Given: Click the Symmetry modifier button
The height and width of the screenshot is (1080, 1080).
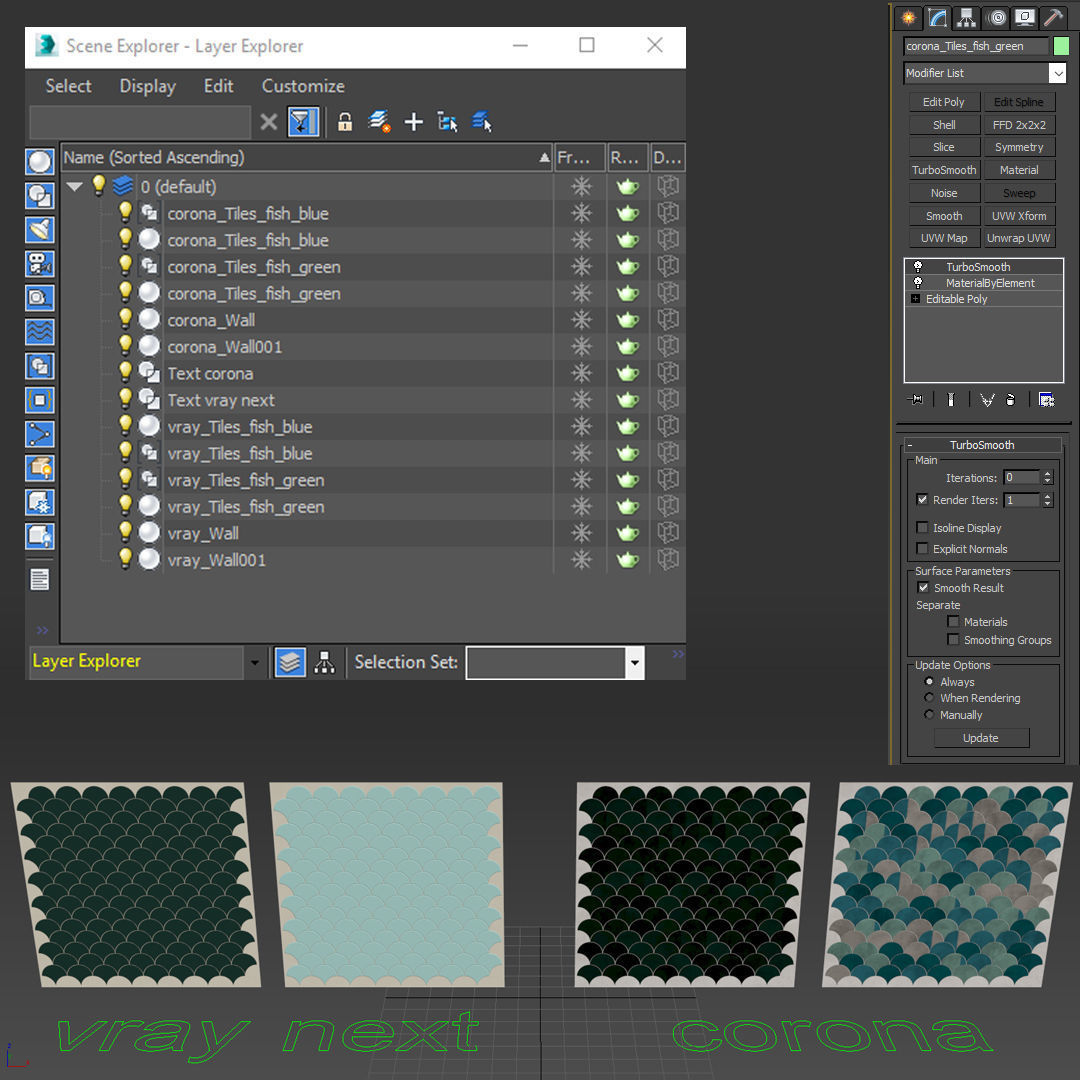Looking at the screenshot, I should tap(1019, 147).
